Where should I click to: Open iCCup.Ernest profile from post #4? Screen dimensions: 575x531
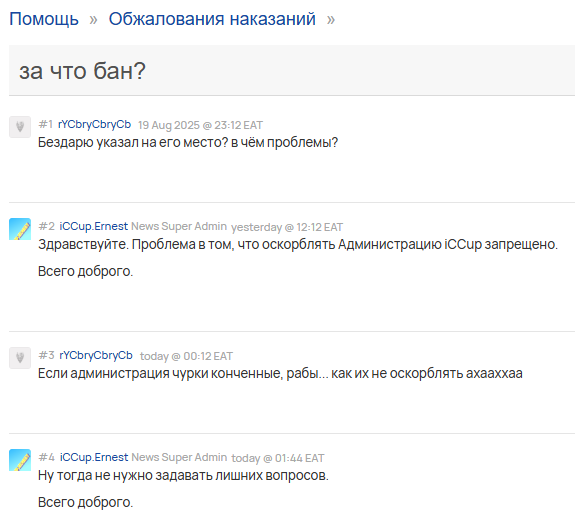tap(94, 457)
